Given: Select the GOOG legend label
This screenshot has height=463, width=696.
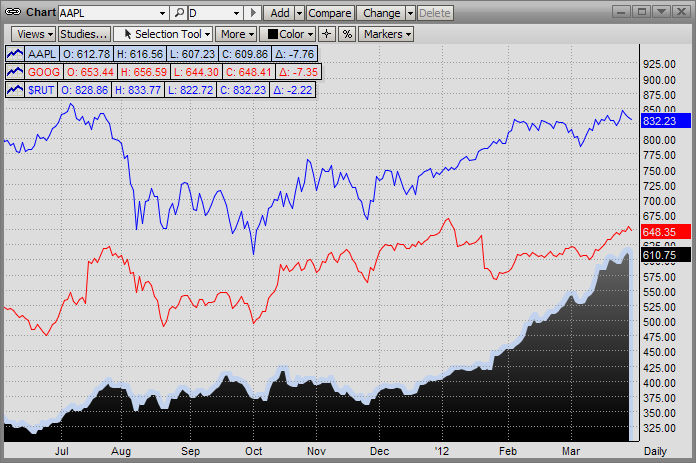Looking at the screenshot, I should tap(44, 71).
